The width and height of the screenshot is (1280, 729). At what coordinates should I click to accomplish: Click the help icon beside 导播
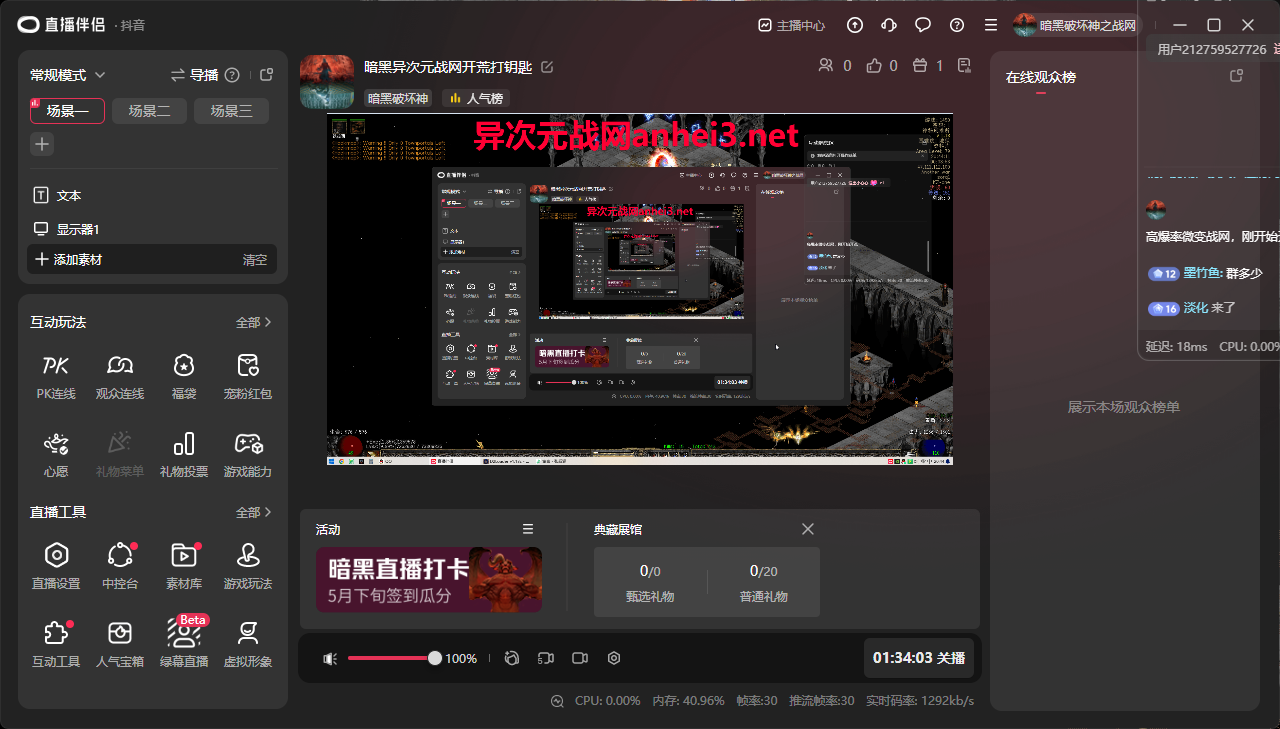(x=232, y=75)
